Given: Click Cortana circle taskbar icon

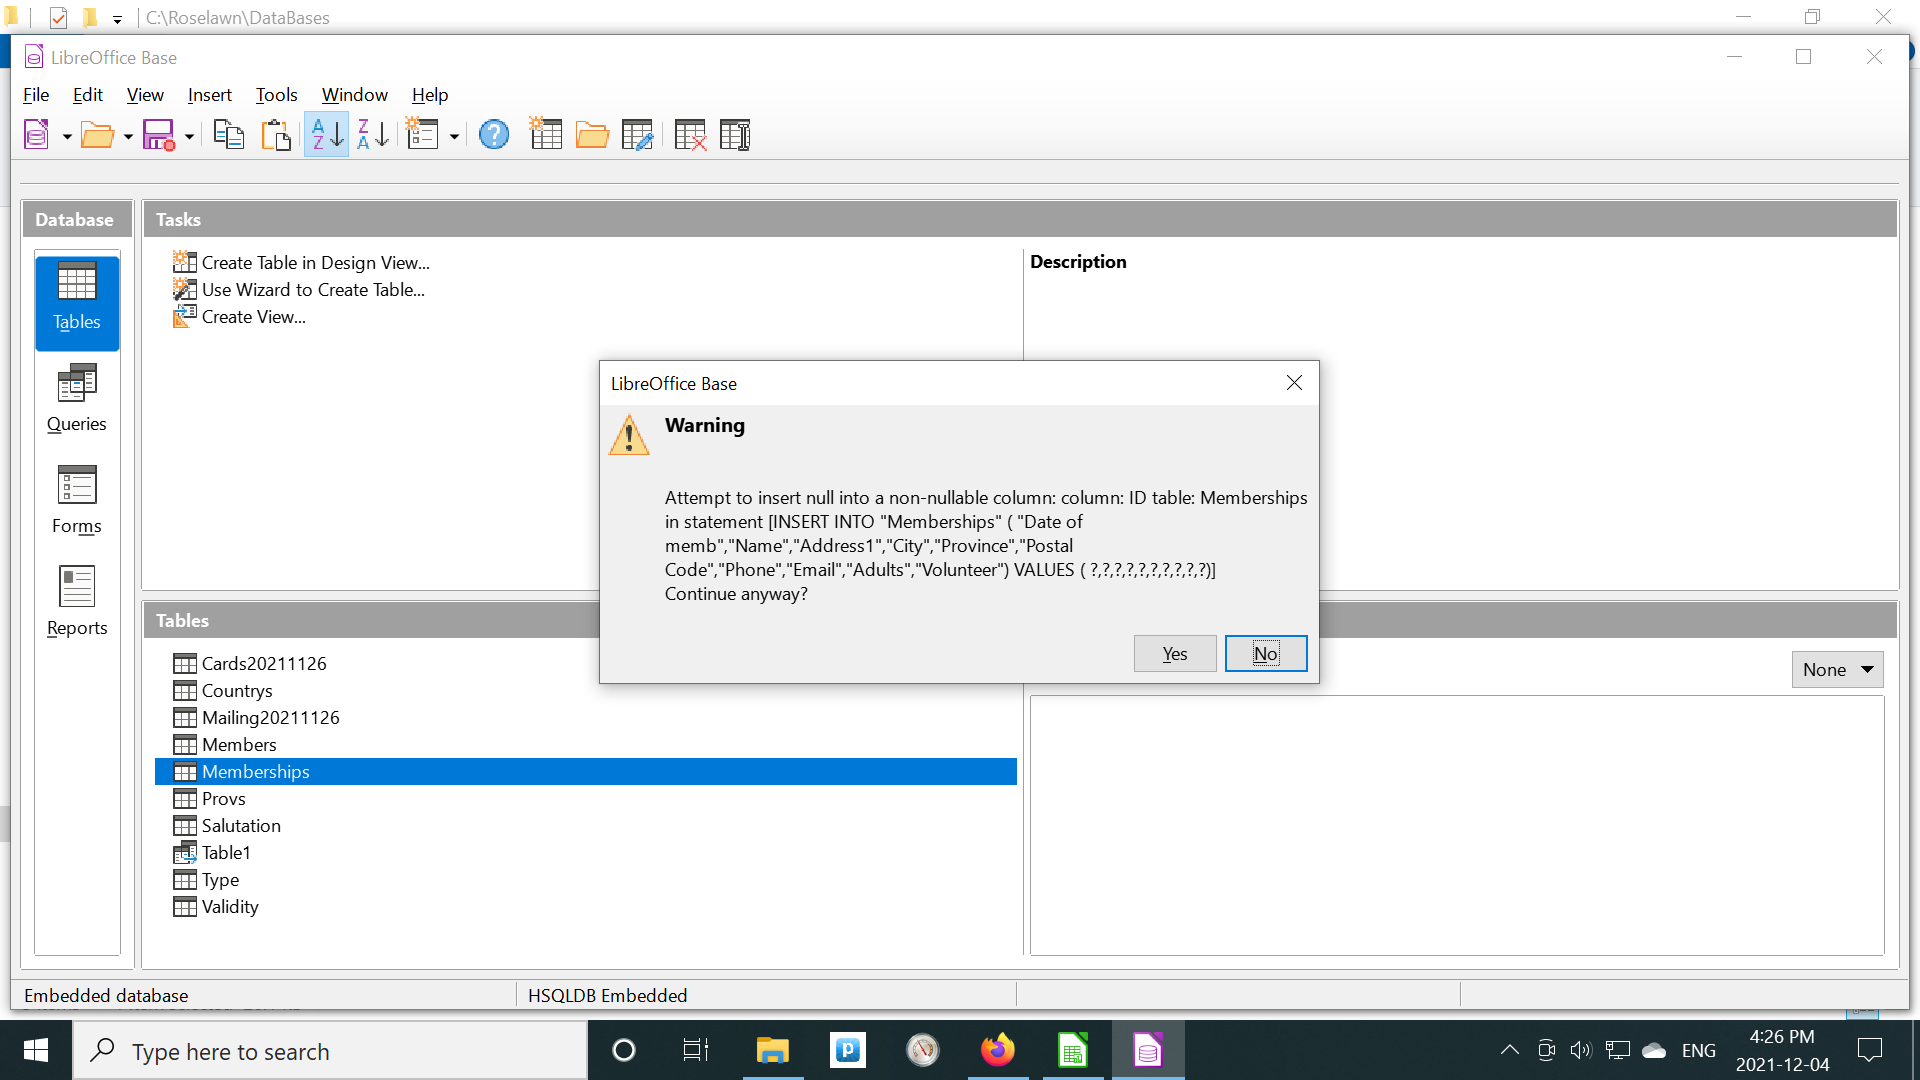Looking at the screenshot, I should pos(624,1050).
